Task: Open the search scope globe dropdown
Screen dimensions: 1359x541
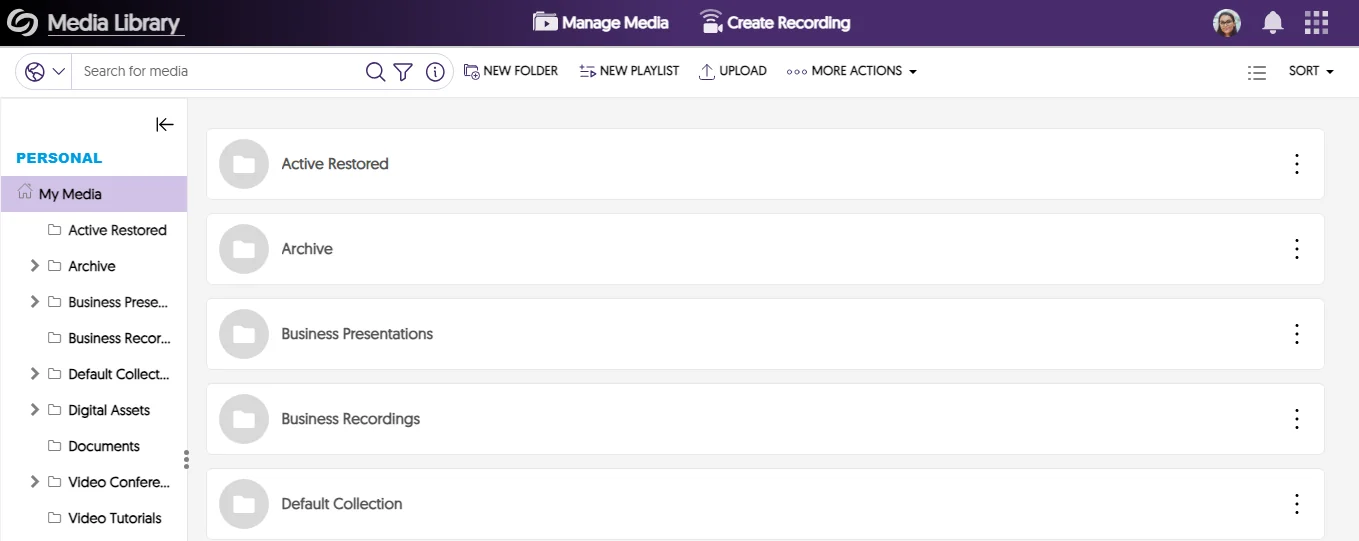Action: (x=44, y=71)
